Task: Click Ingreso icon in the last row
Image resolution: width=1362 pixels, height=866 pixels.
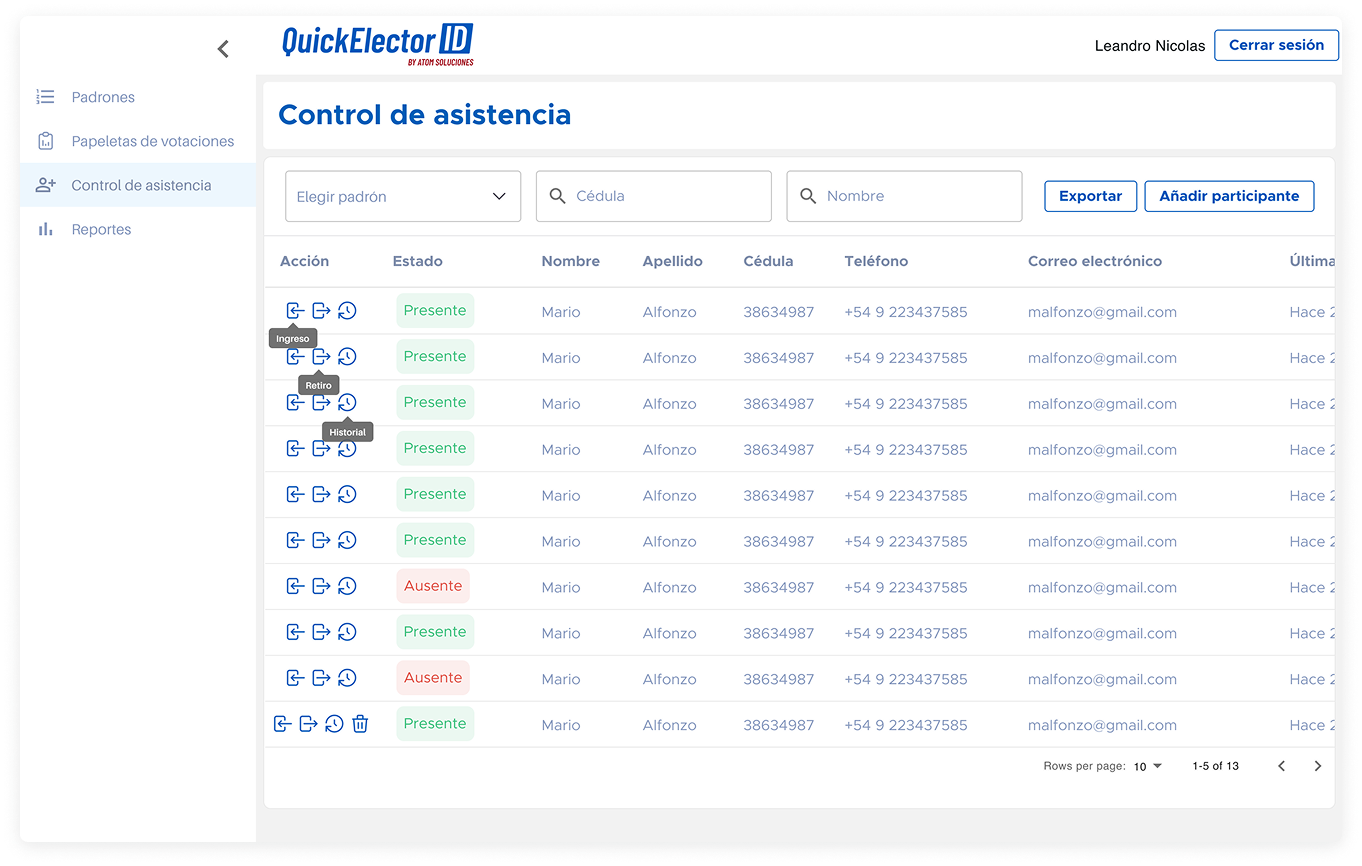Action: (283, 724)
